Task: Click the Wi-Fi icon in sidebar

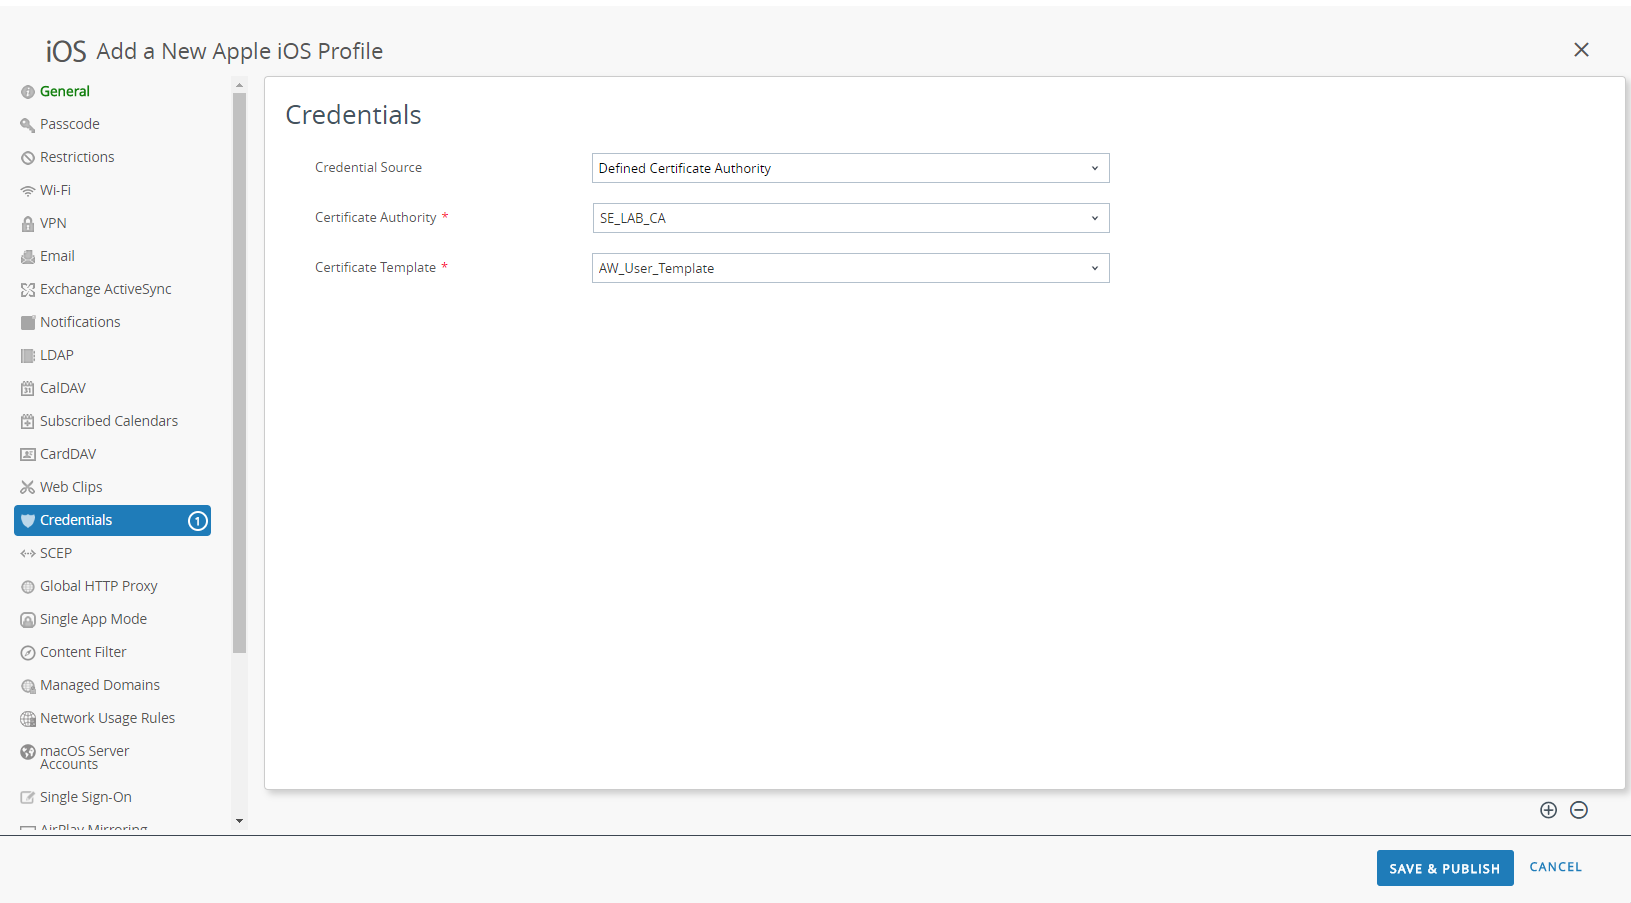Action: (x=27, y=191)
